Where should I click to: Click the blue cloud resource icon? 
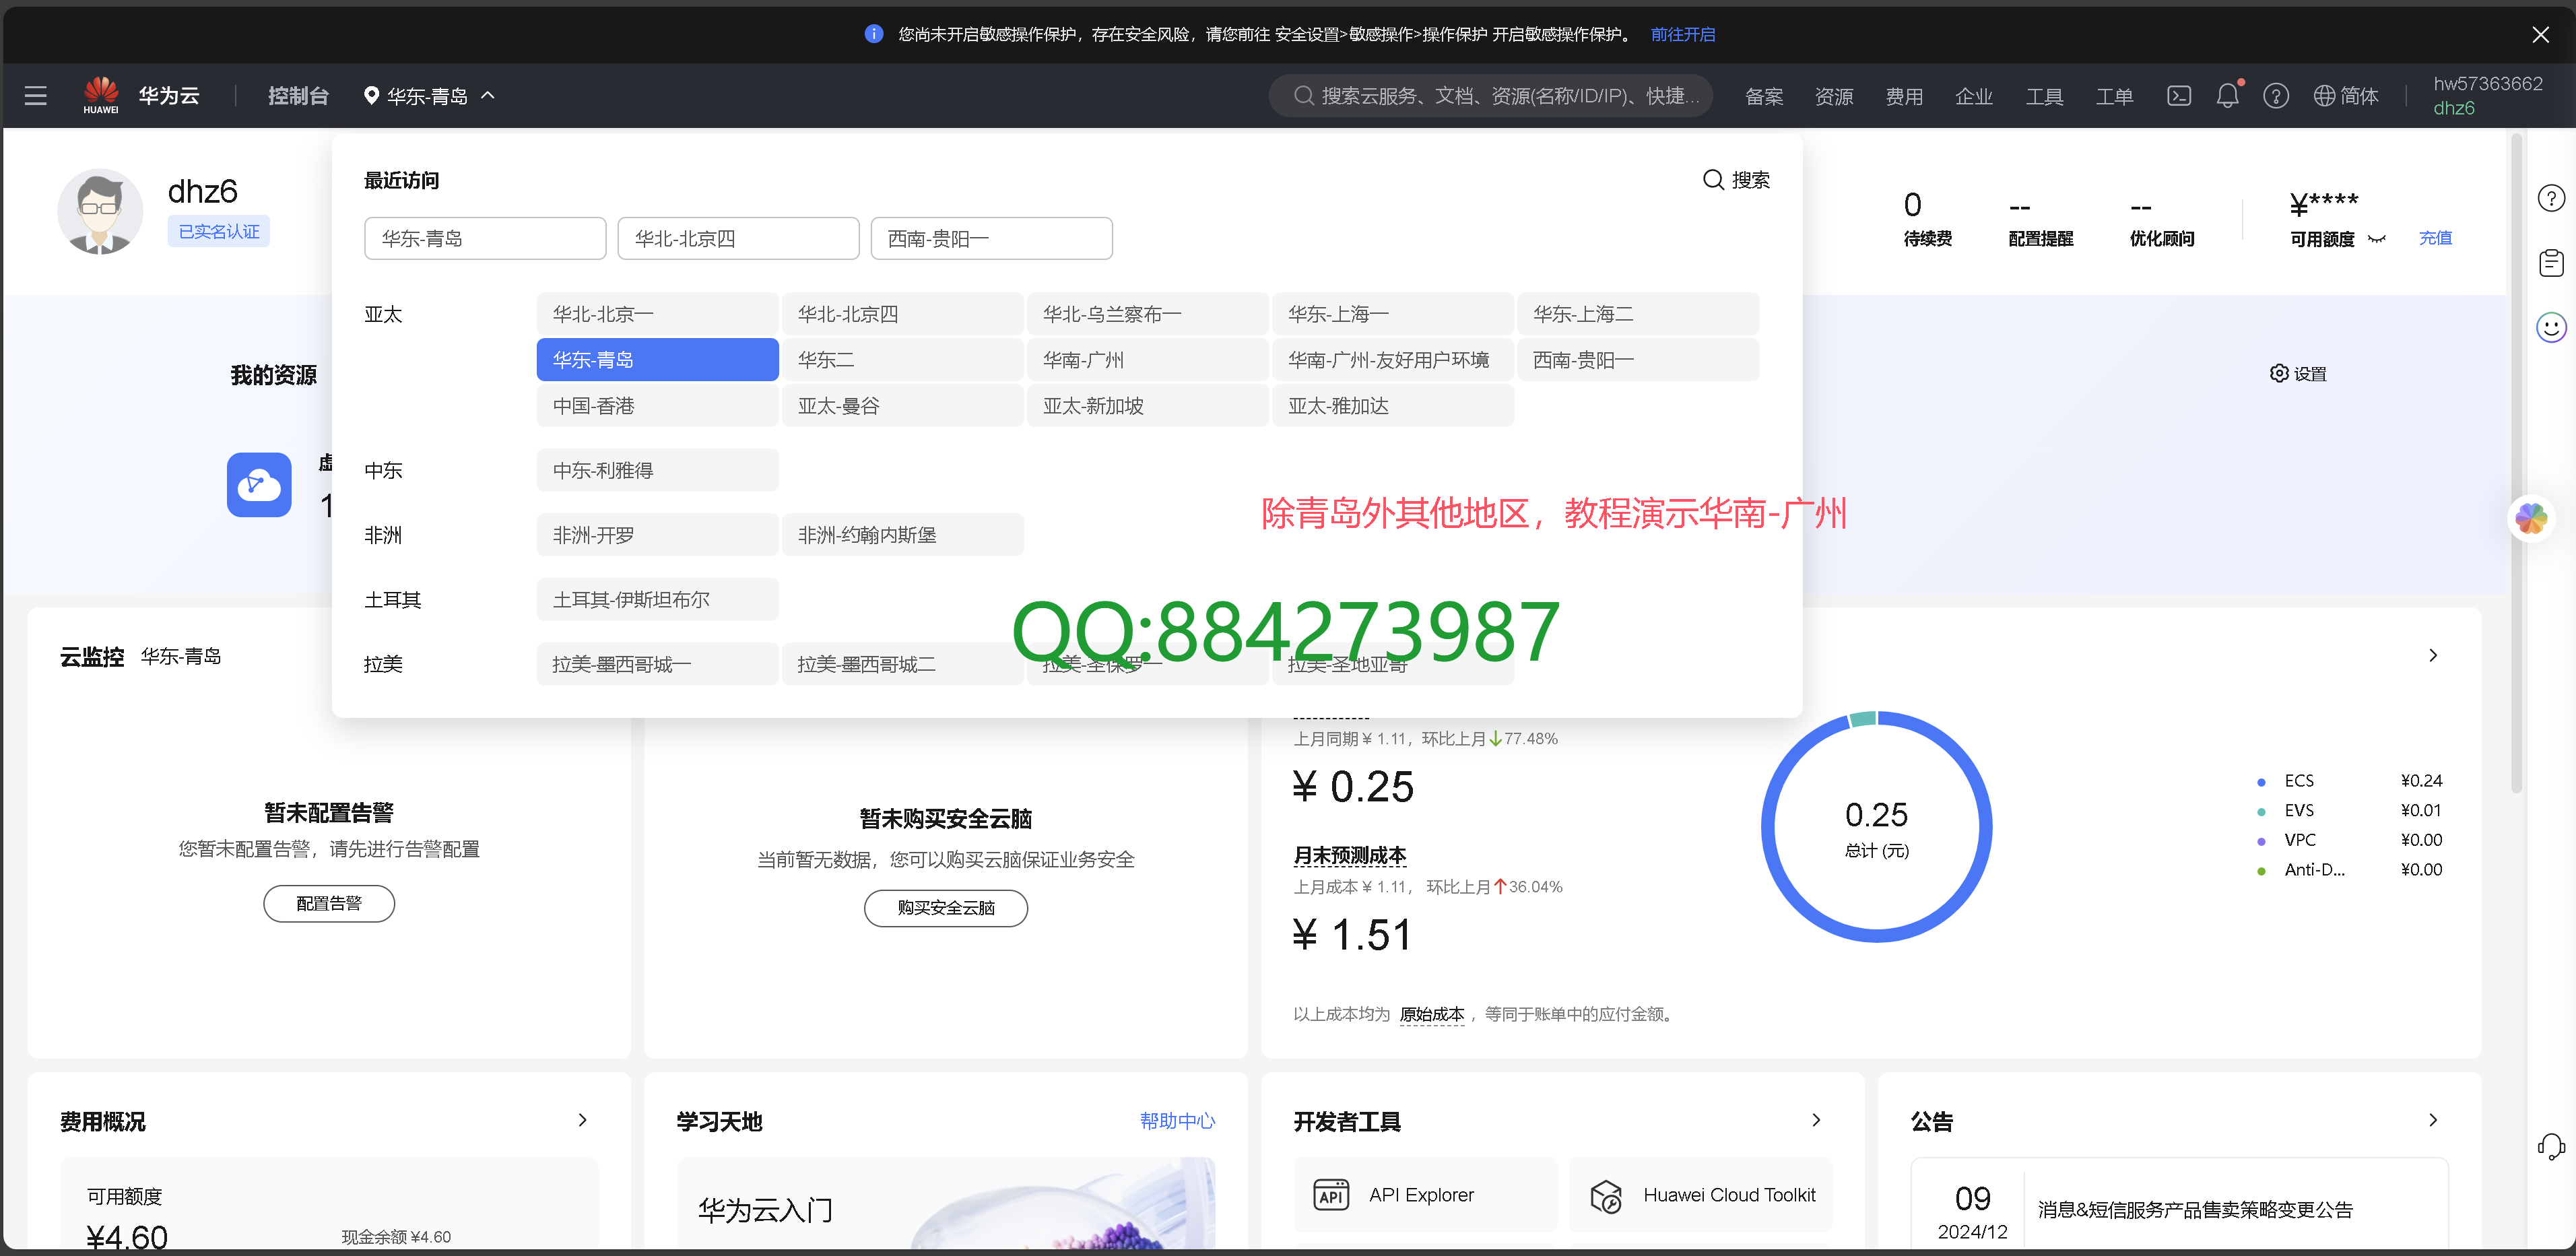259,485
